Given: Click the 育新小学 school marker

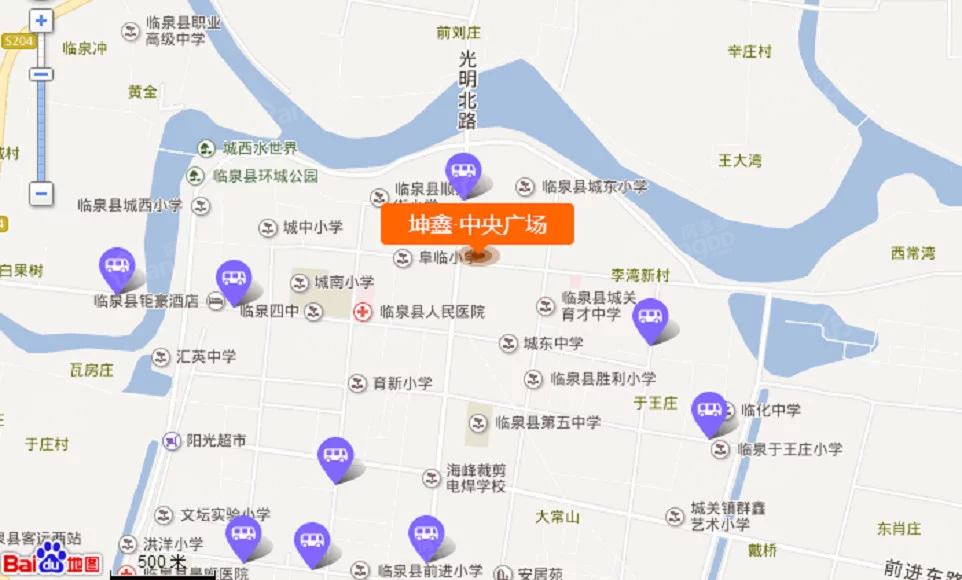Looking at the screenshot, I should tap(357, 384).
